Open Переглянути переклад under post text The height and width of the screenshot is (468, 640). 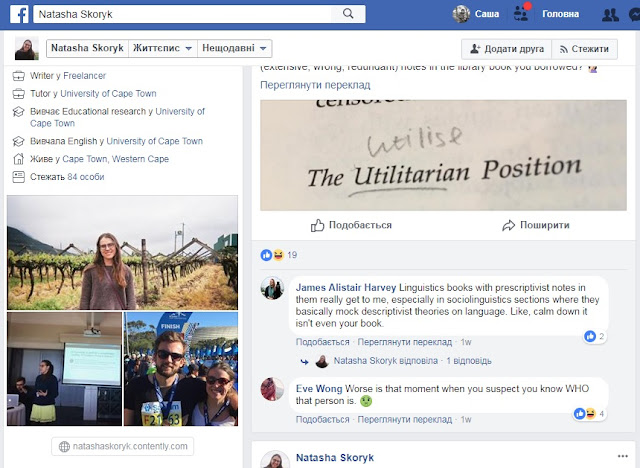[x=315, y=85]
